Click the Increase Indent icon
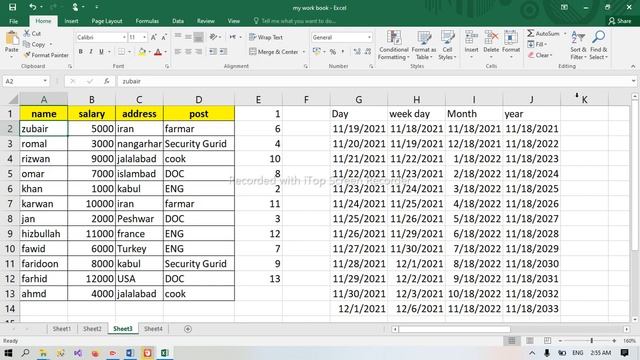This screenshot has height=360, width=640. (x=223, y=52)
